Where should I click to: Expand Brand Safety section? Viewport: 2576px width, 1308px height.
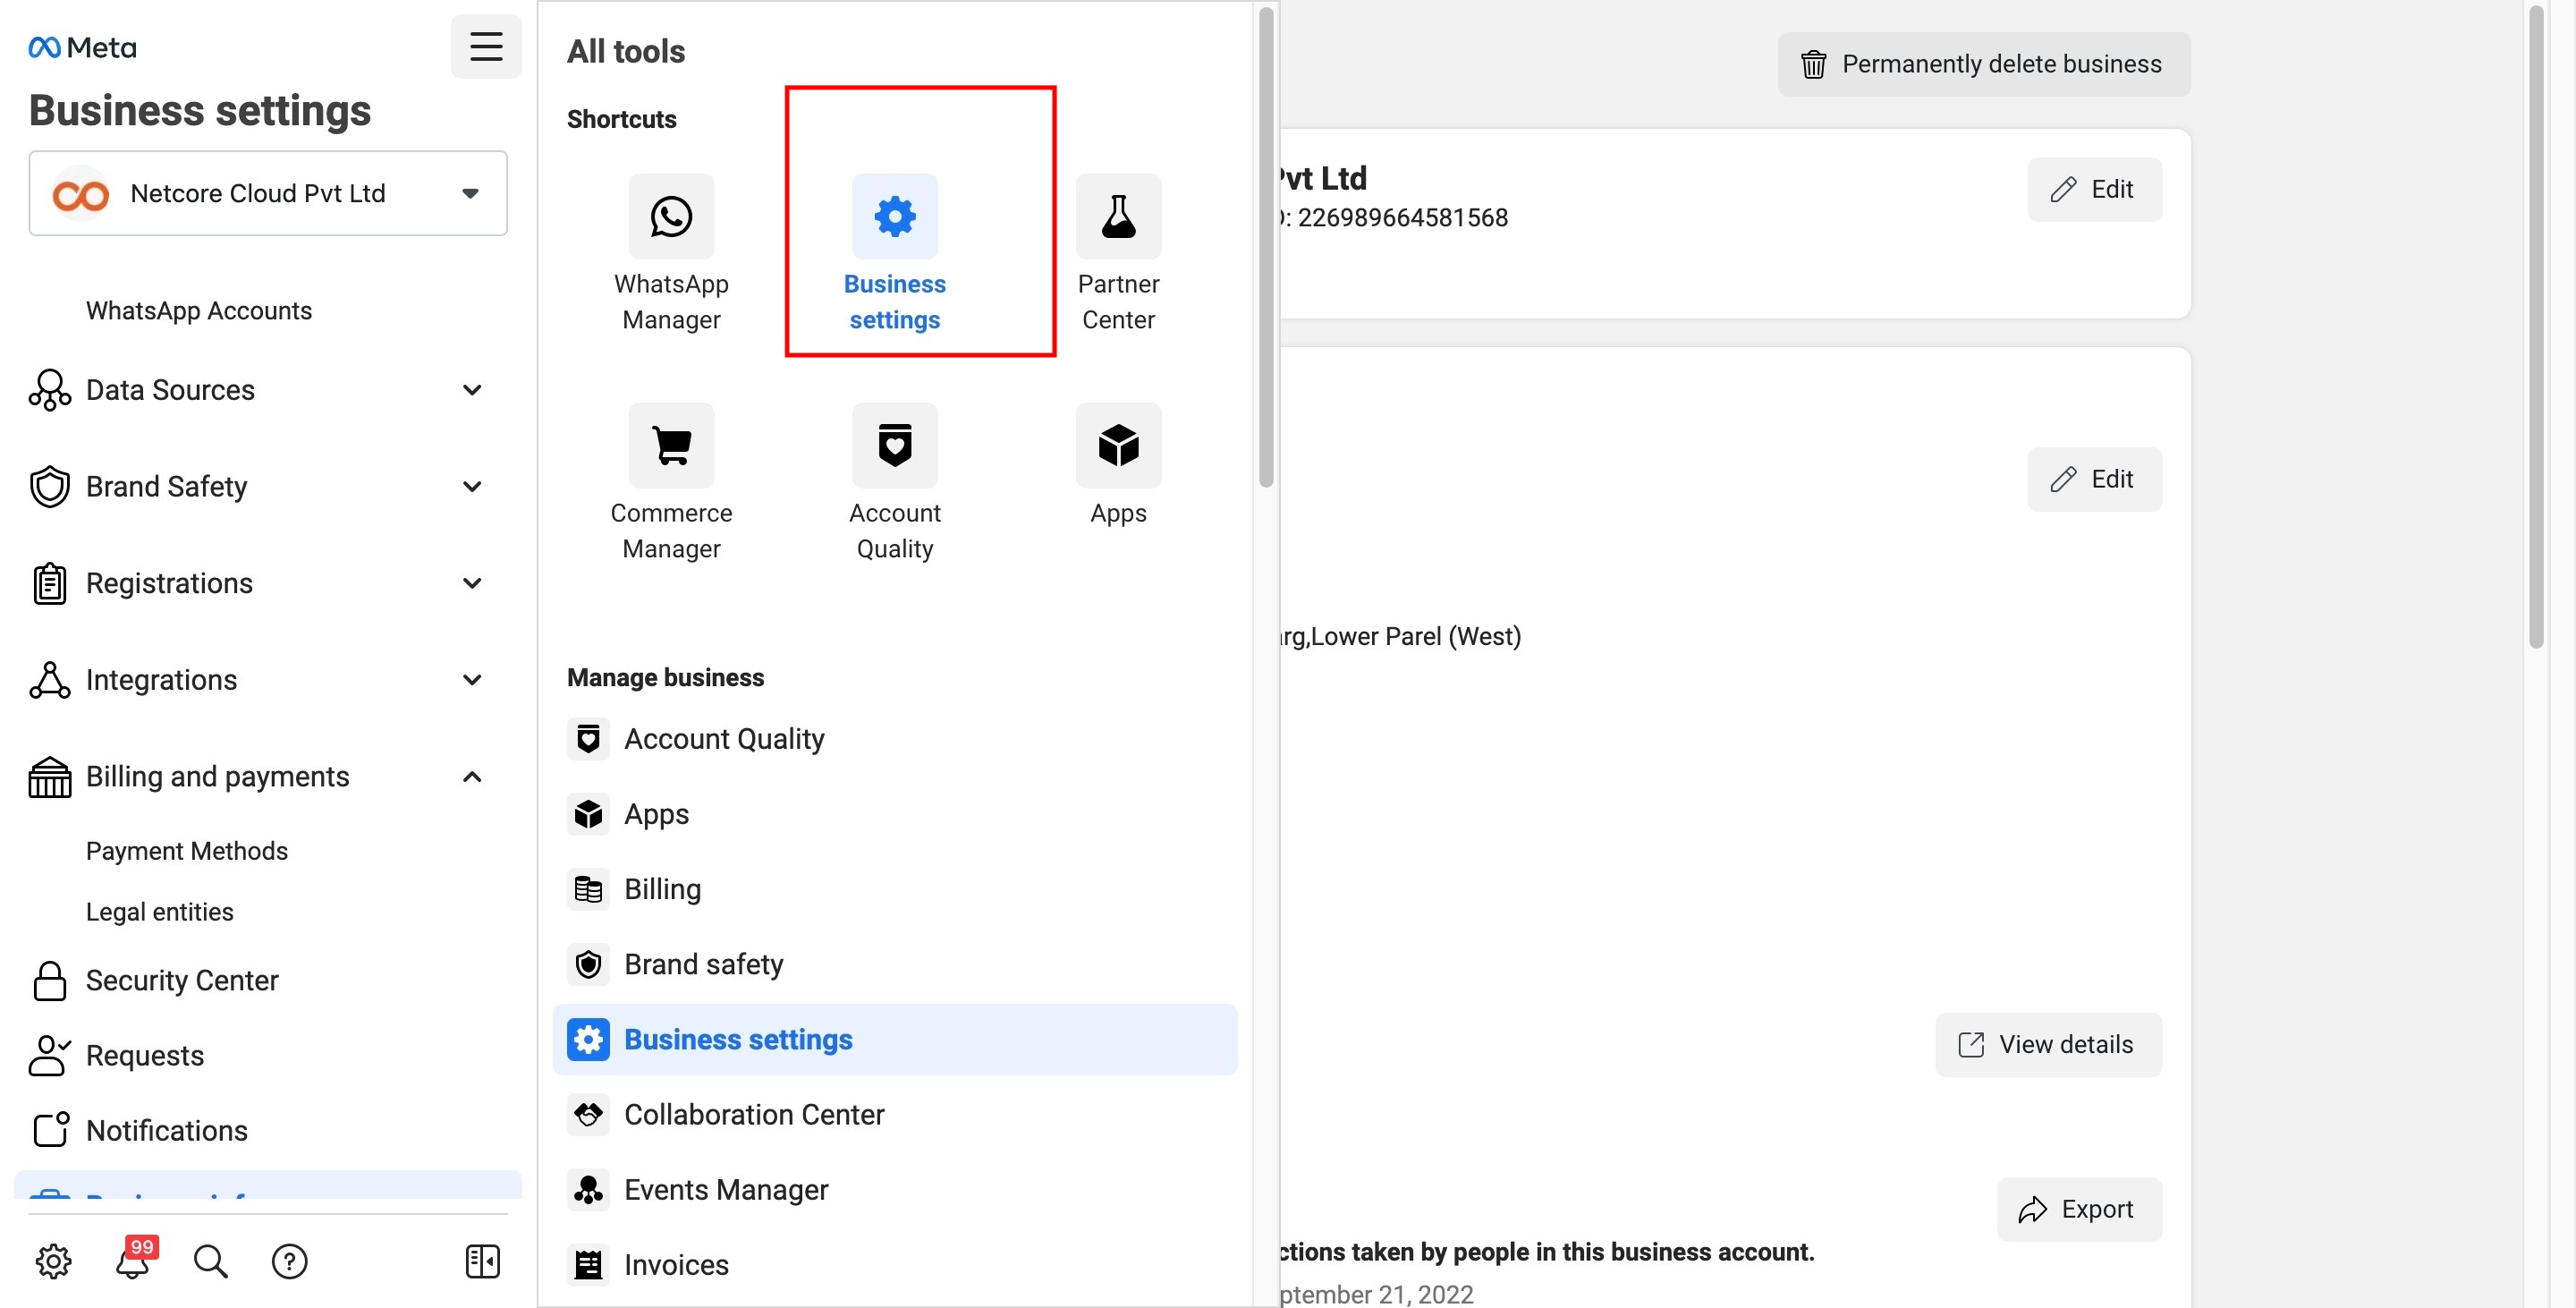(472, 487)
